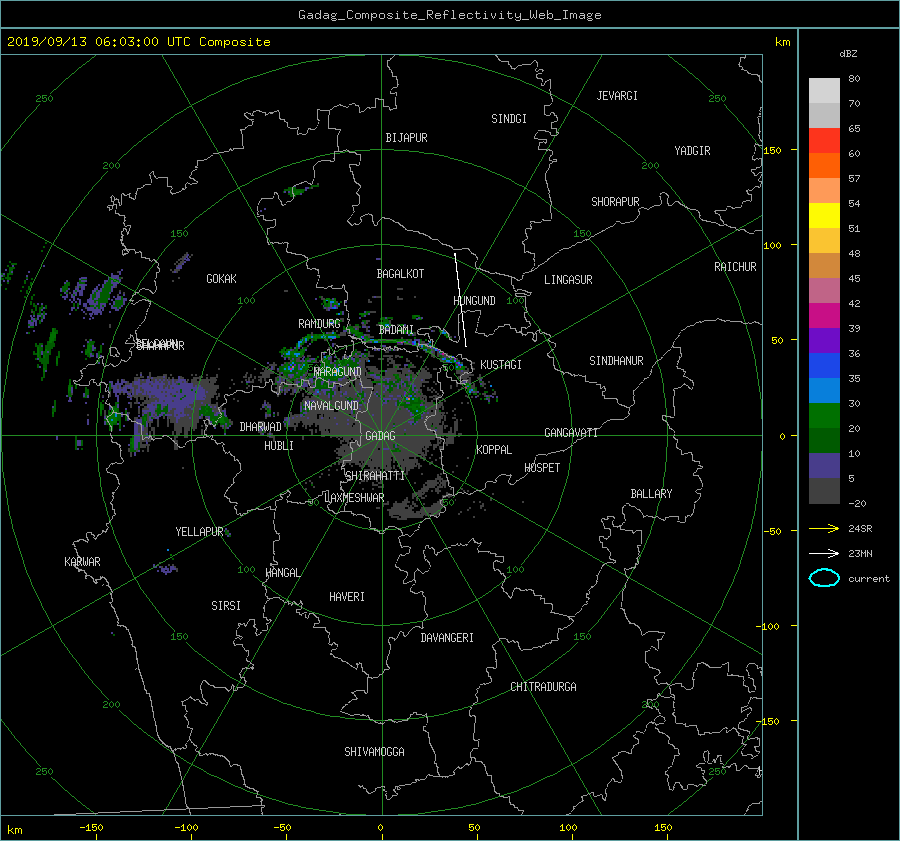900x841 pixels.
Task: Click the DHARWAD city label
Action: [260, 427]
